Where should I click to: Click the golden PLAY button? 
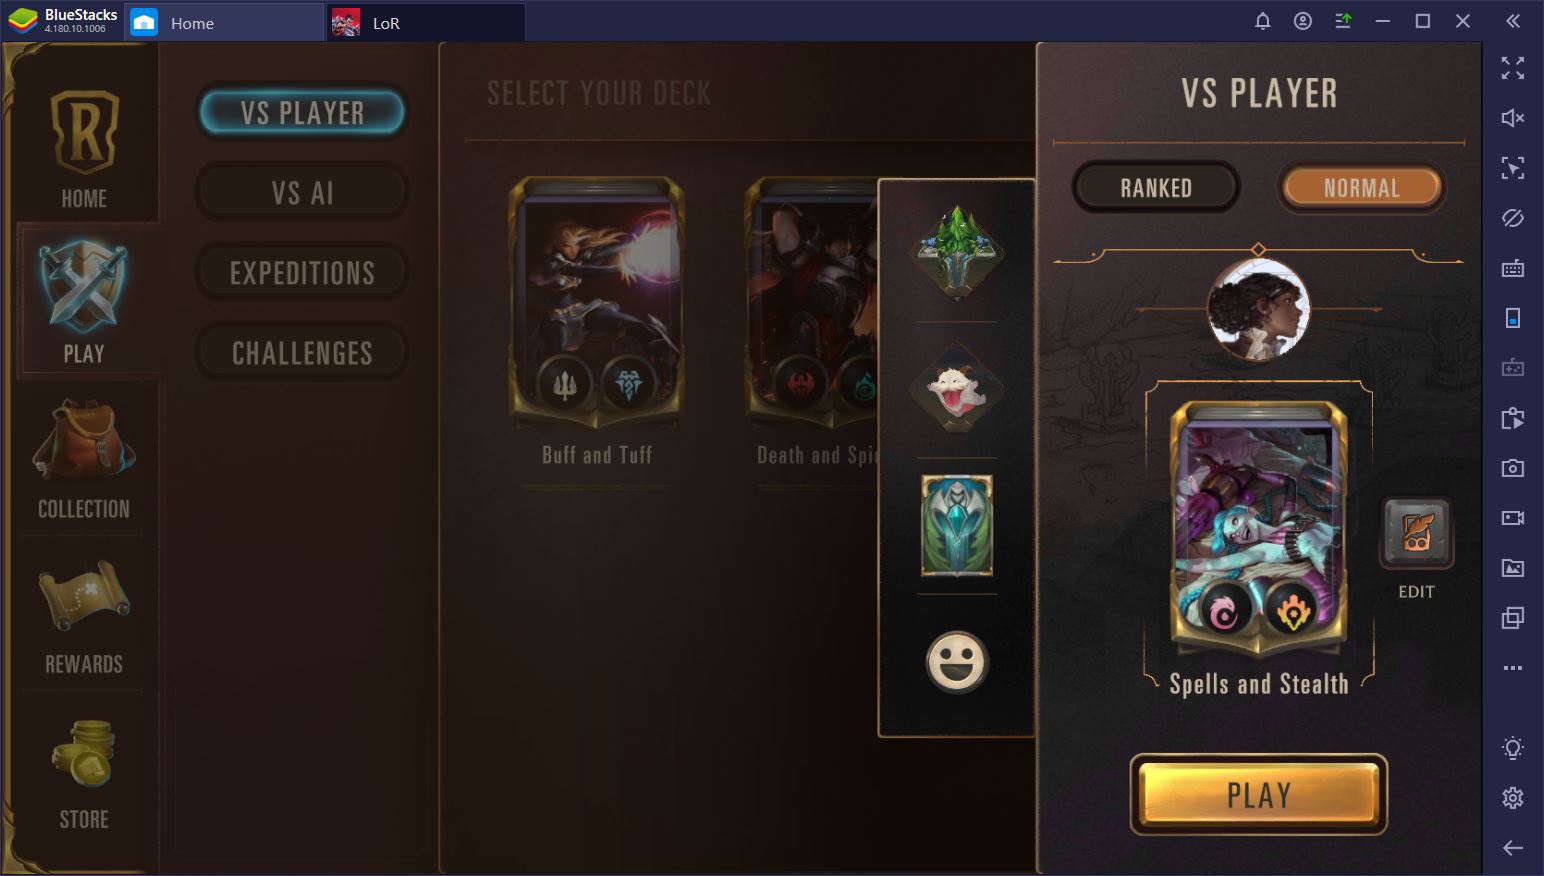1258,795
